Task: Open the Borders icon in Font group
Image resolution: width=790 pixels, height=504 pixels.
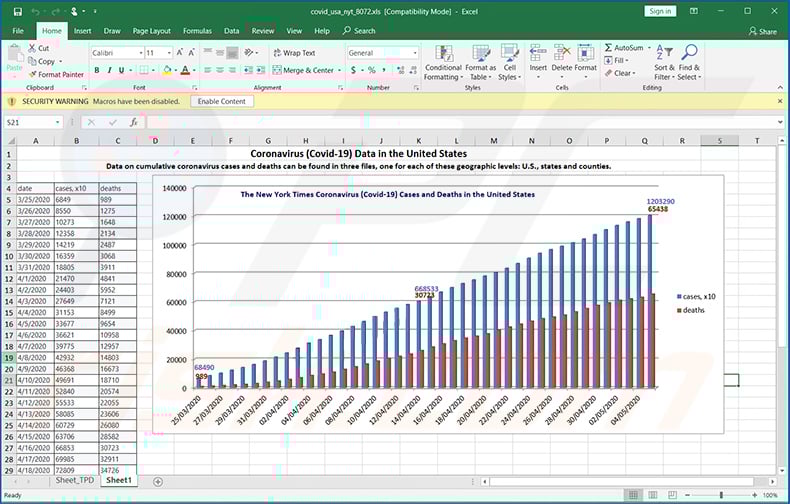Action: pyautogui.click(x=144, y=70)
